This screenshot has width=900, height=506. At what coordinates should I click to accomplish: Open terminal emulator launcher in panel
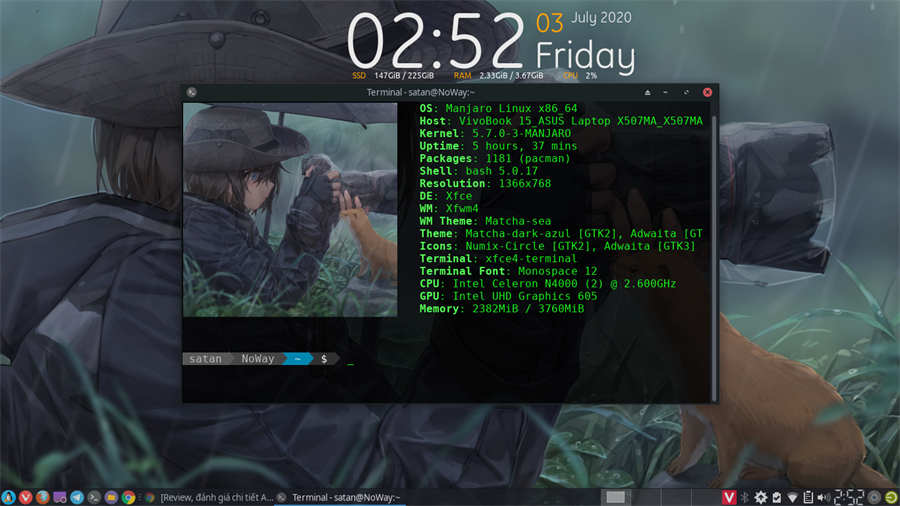94,497
